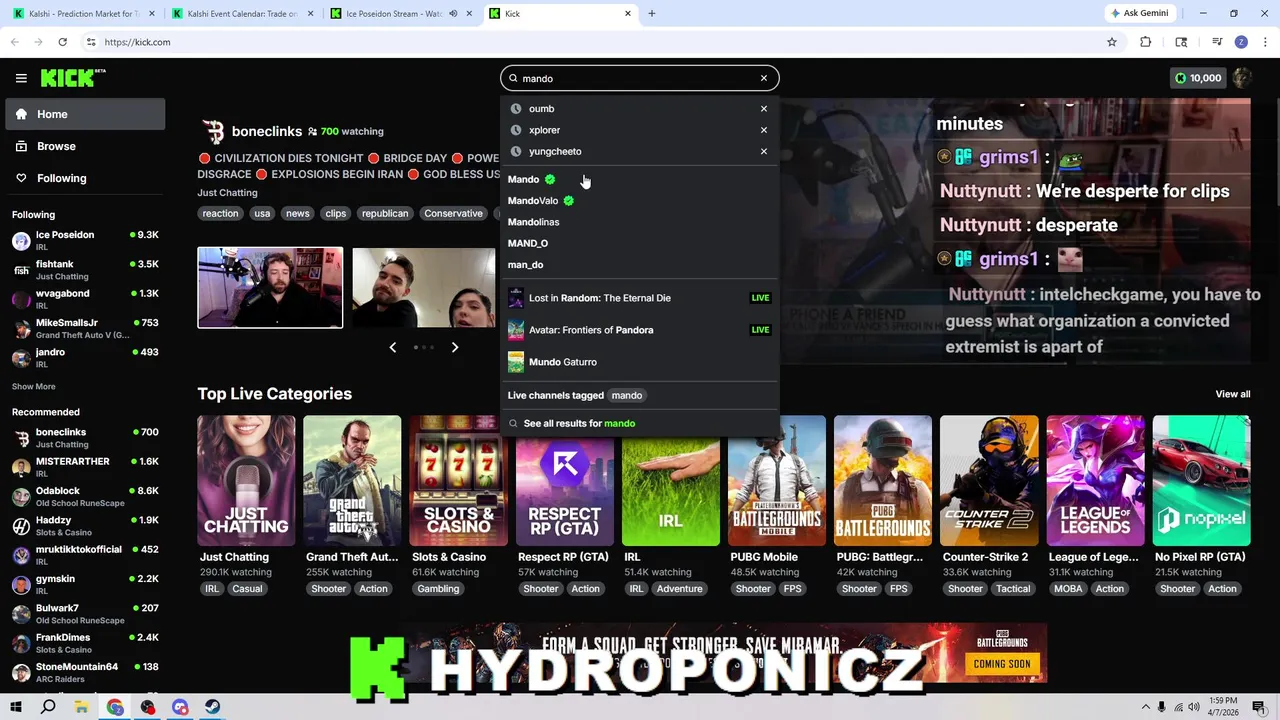Click the KICK logo

[x=72, y=78]
